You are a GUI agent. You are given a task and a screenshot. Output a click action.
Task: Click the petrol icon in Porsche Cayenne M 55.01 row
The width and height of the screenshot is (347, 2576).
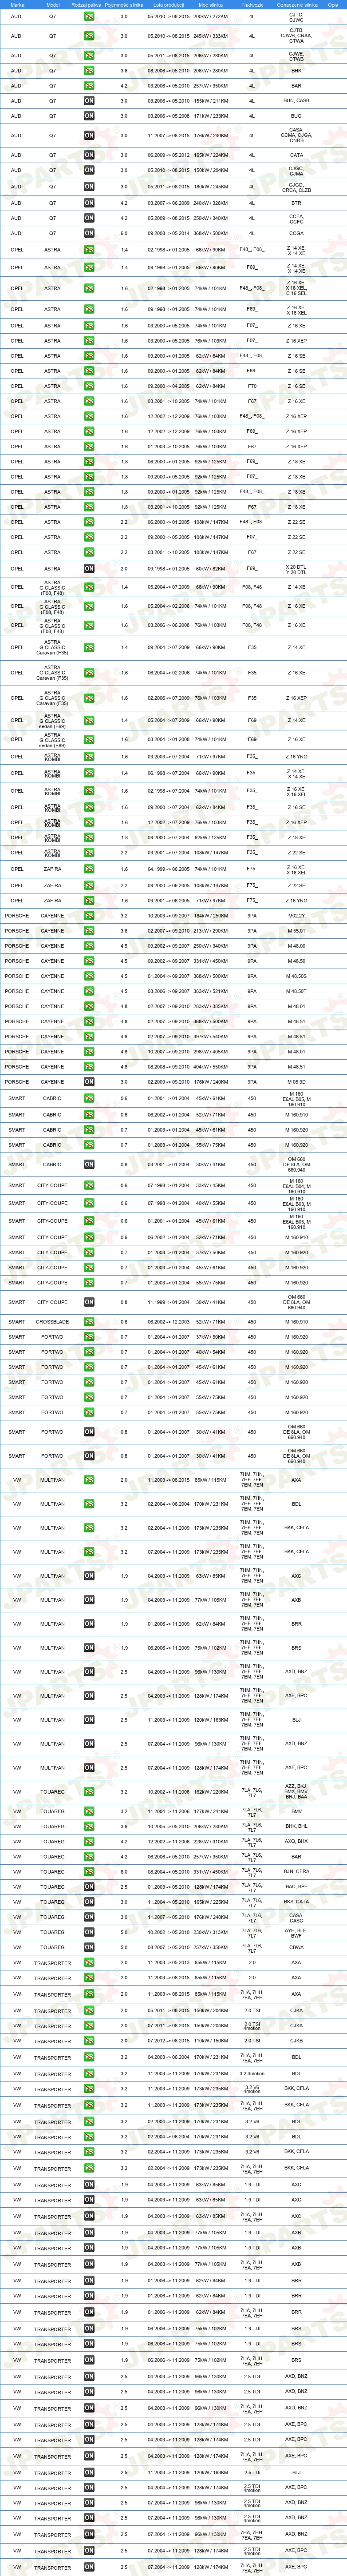tap(89, 930)
